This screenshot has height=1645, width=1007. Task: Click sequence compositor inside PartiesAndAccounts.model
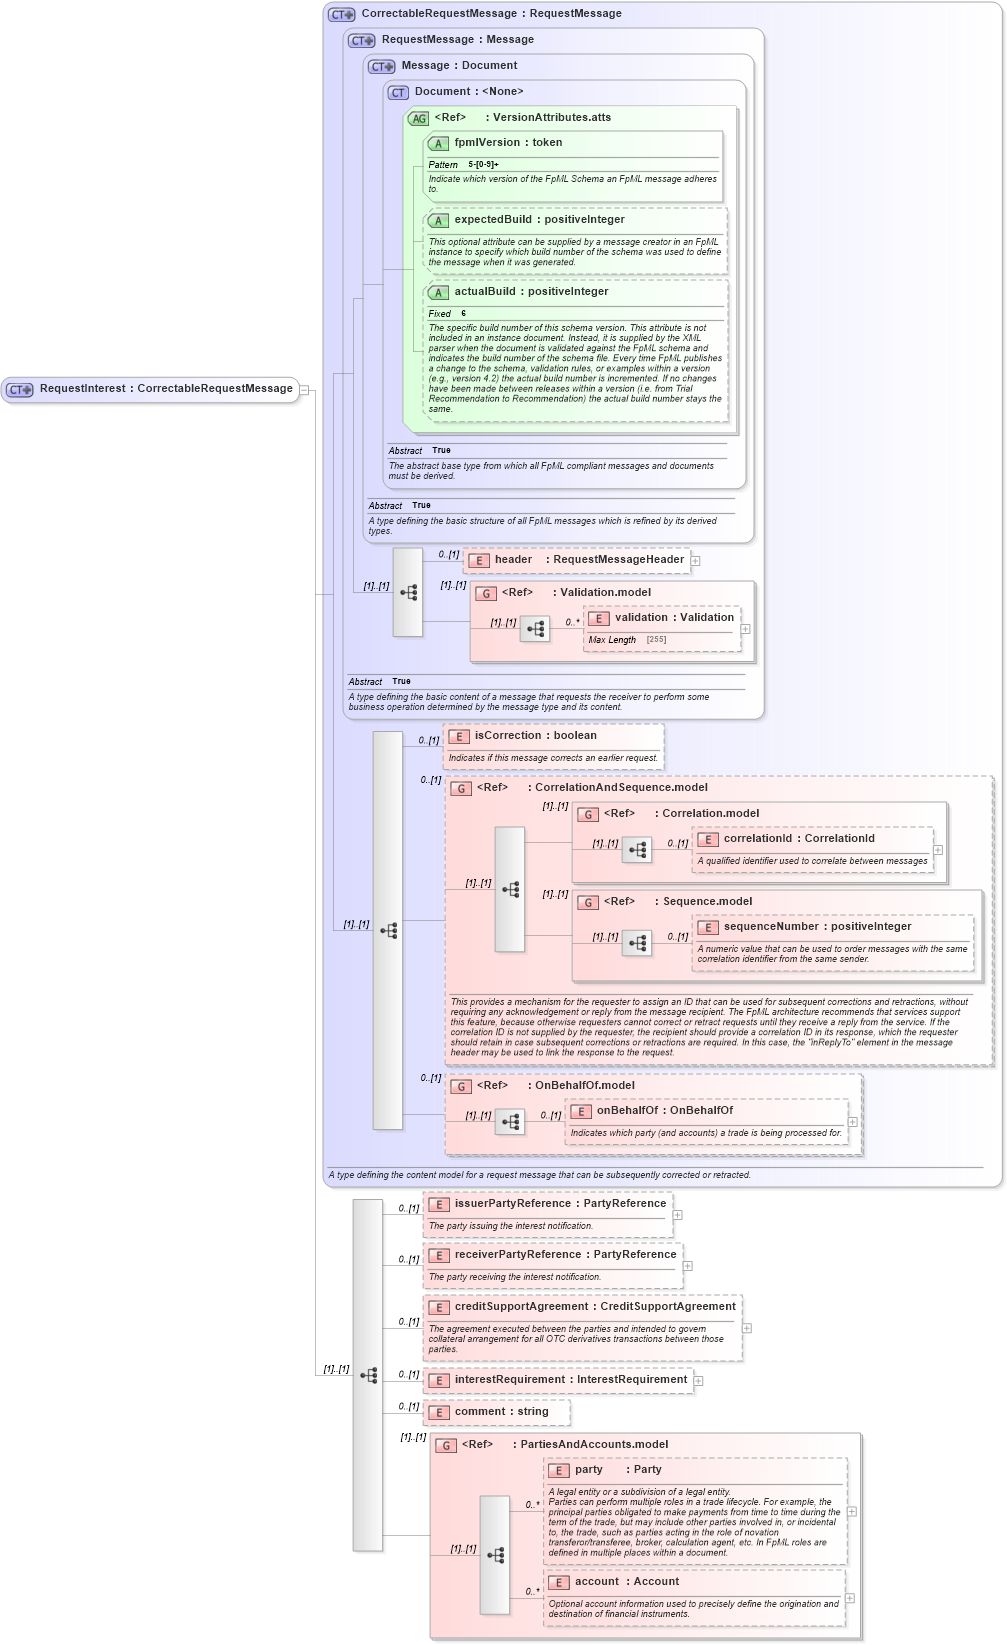(495, 1555)
